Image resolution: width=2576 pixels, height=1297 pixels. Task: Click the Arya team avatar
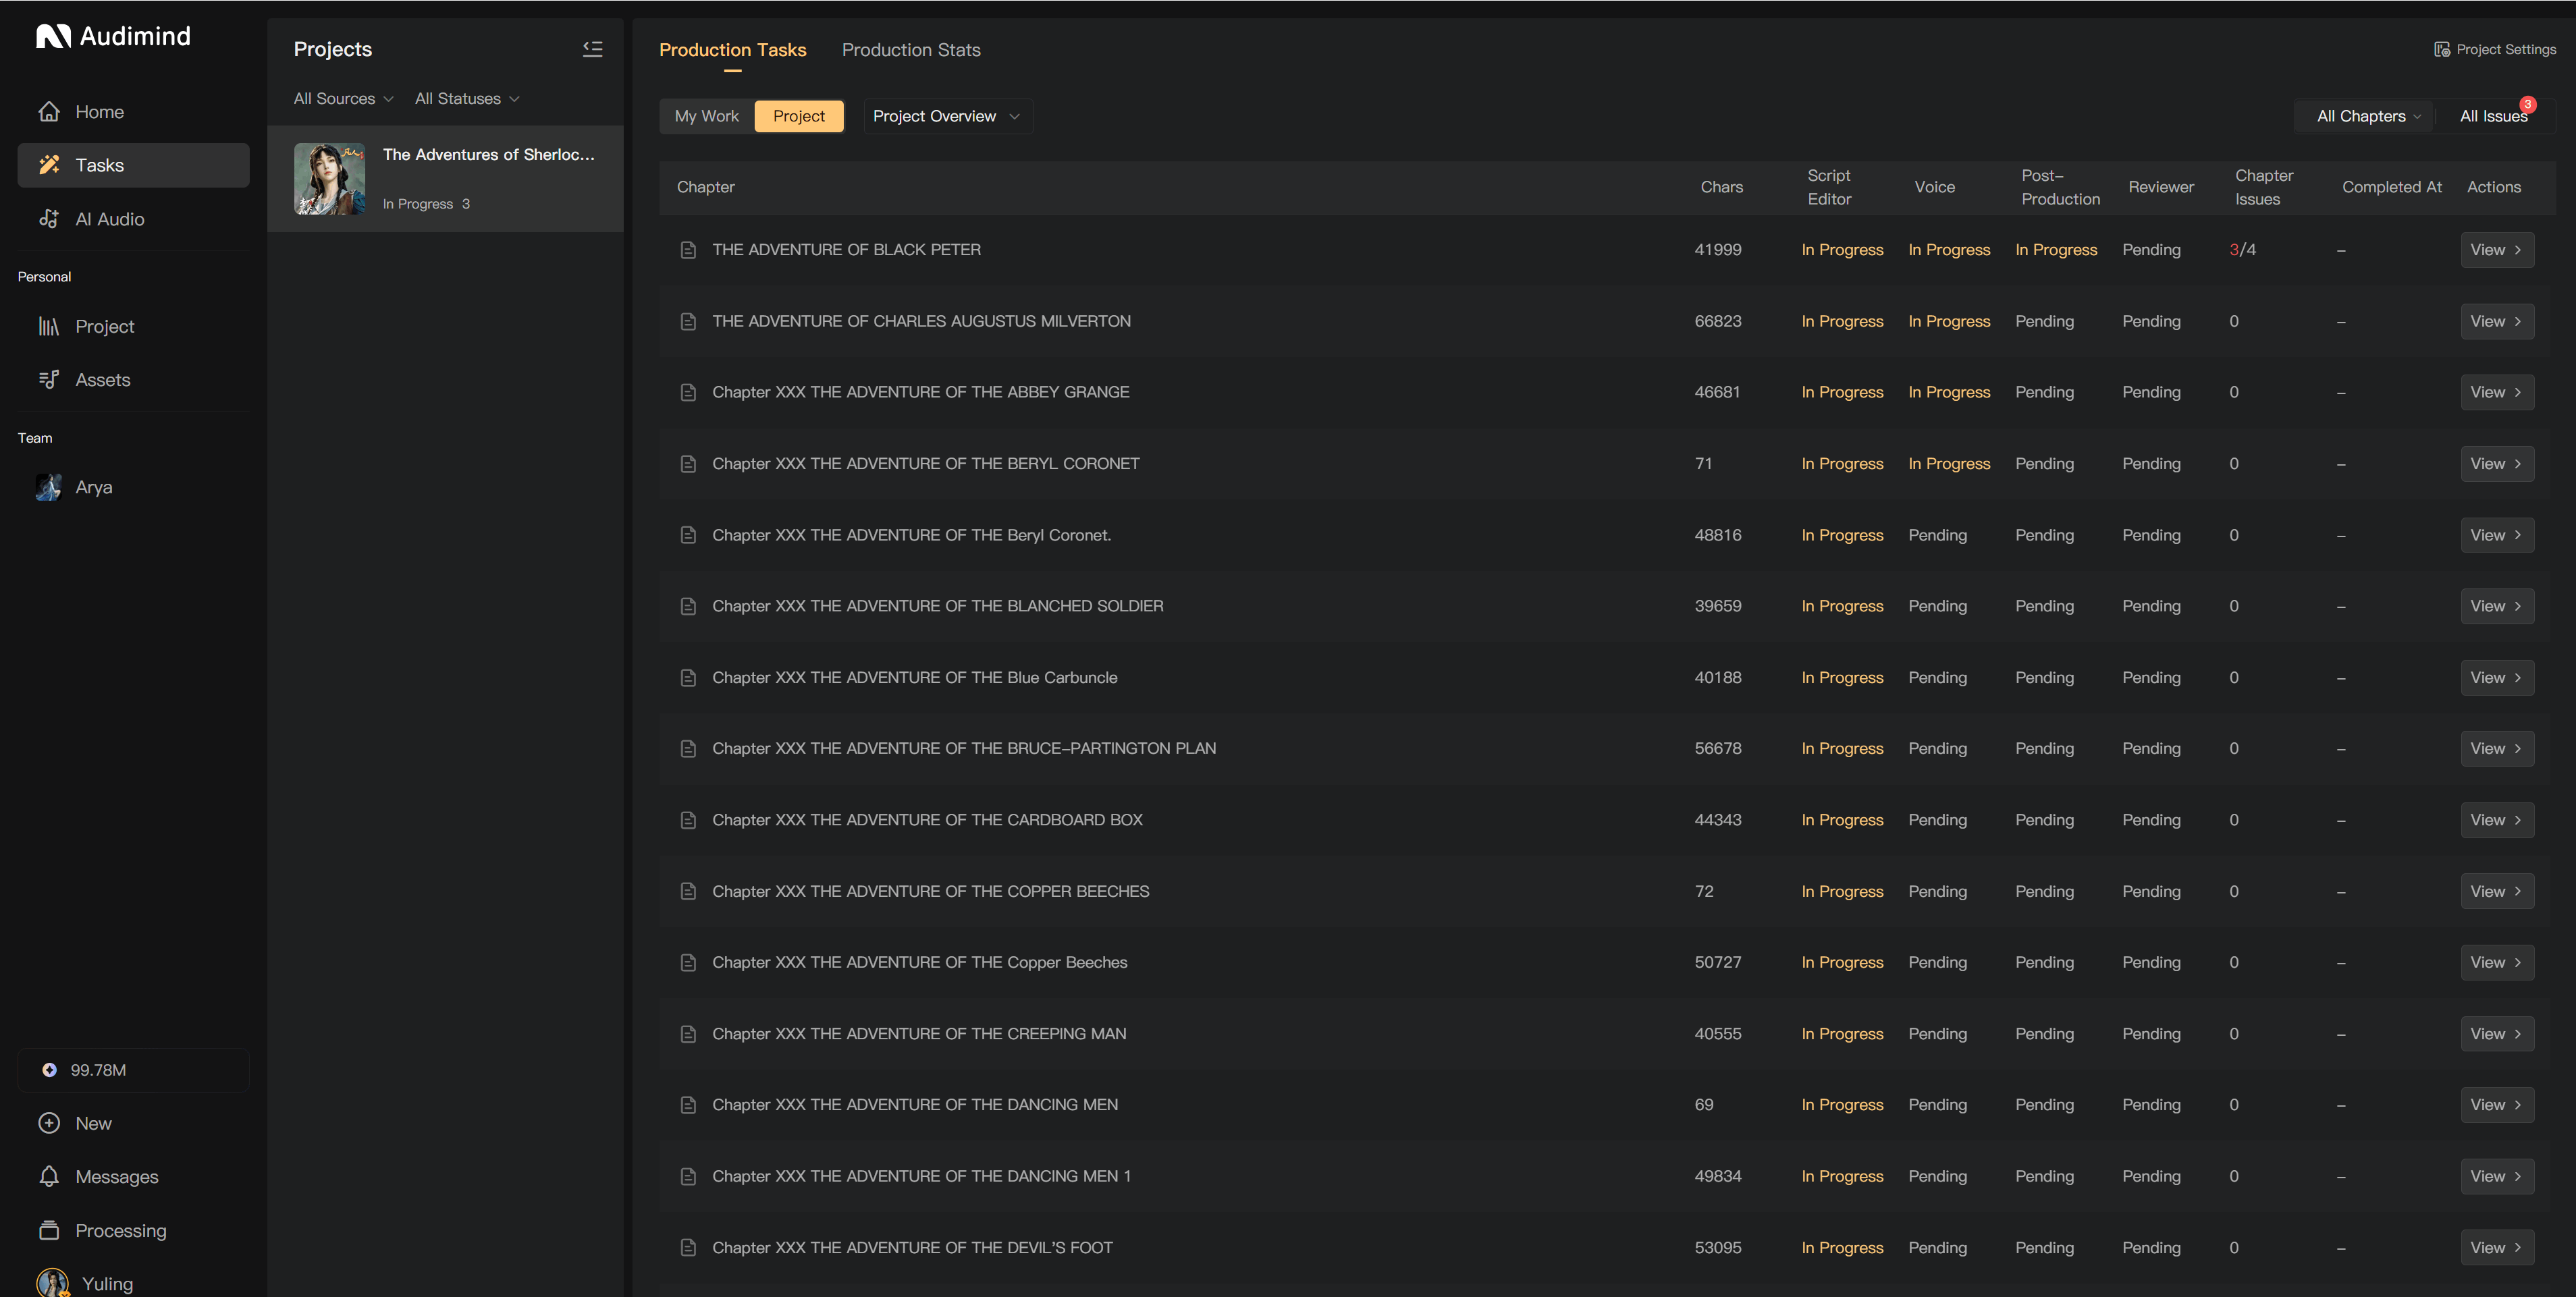(49, 487)
